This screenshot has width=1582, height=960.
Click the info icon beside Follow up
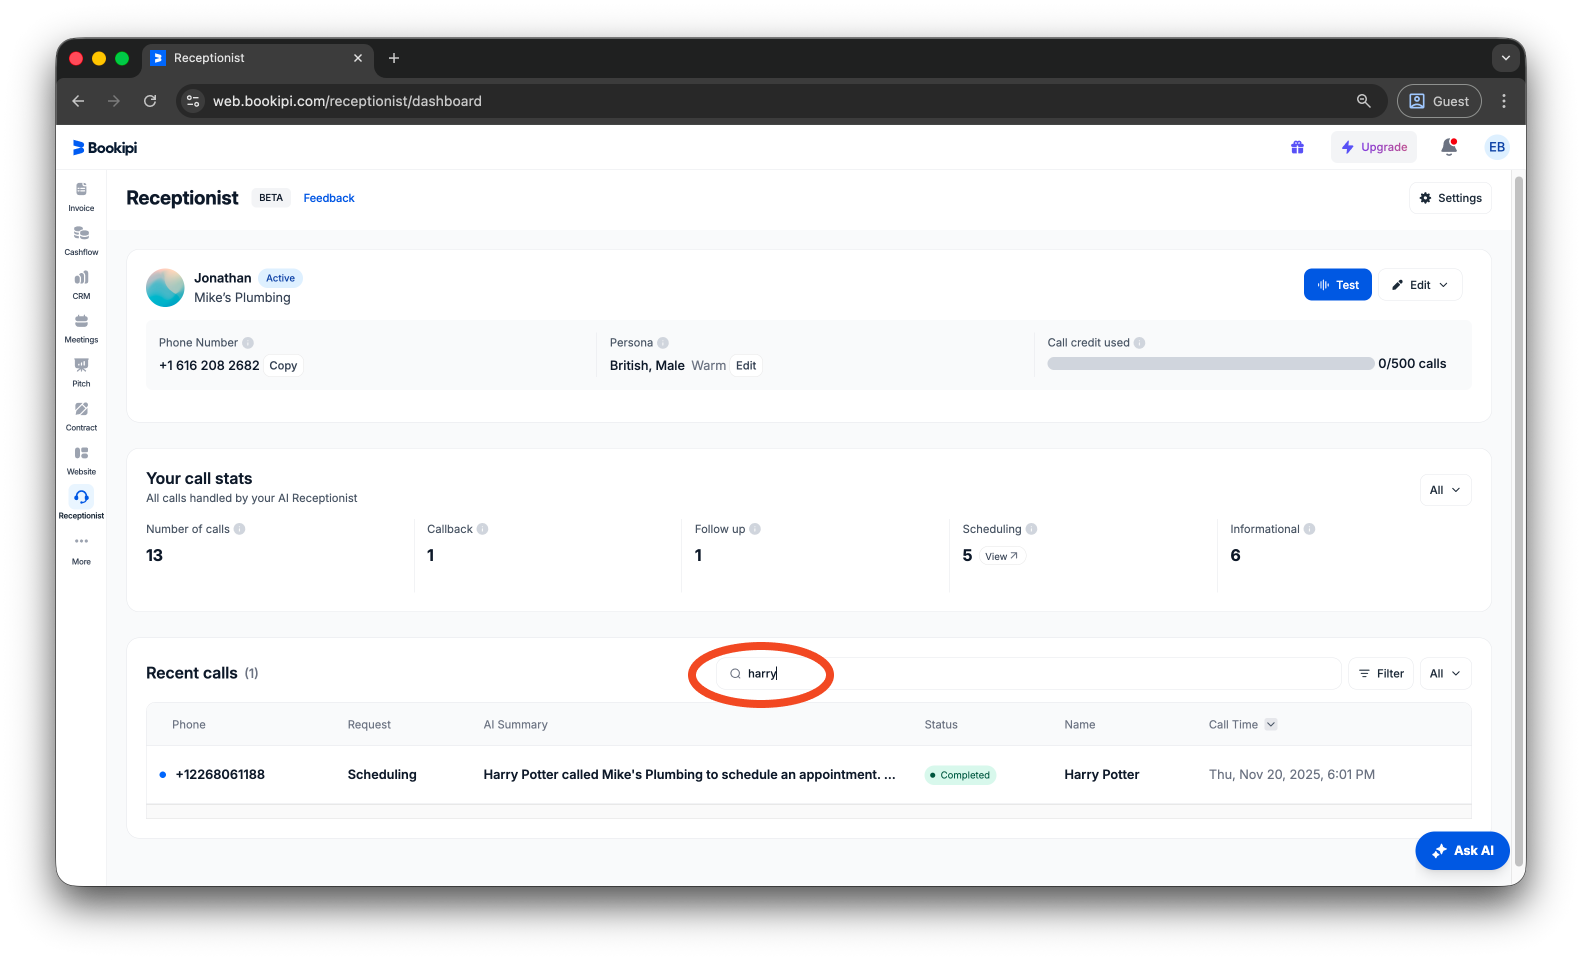(755, 529)
